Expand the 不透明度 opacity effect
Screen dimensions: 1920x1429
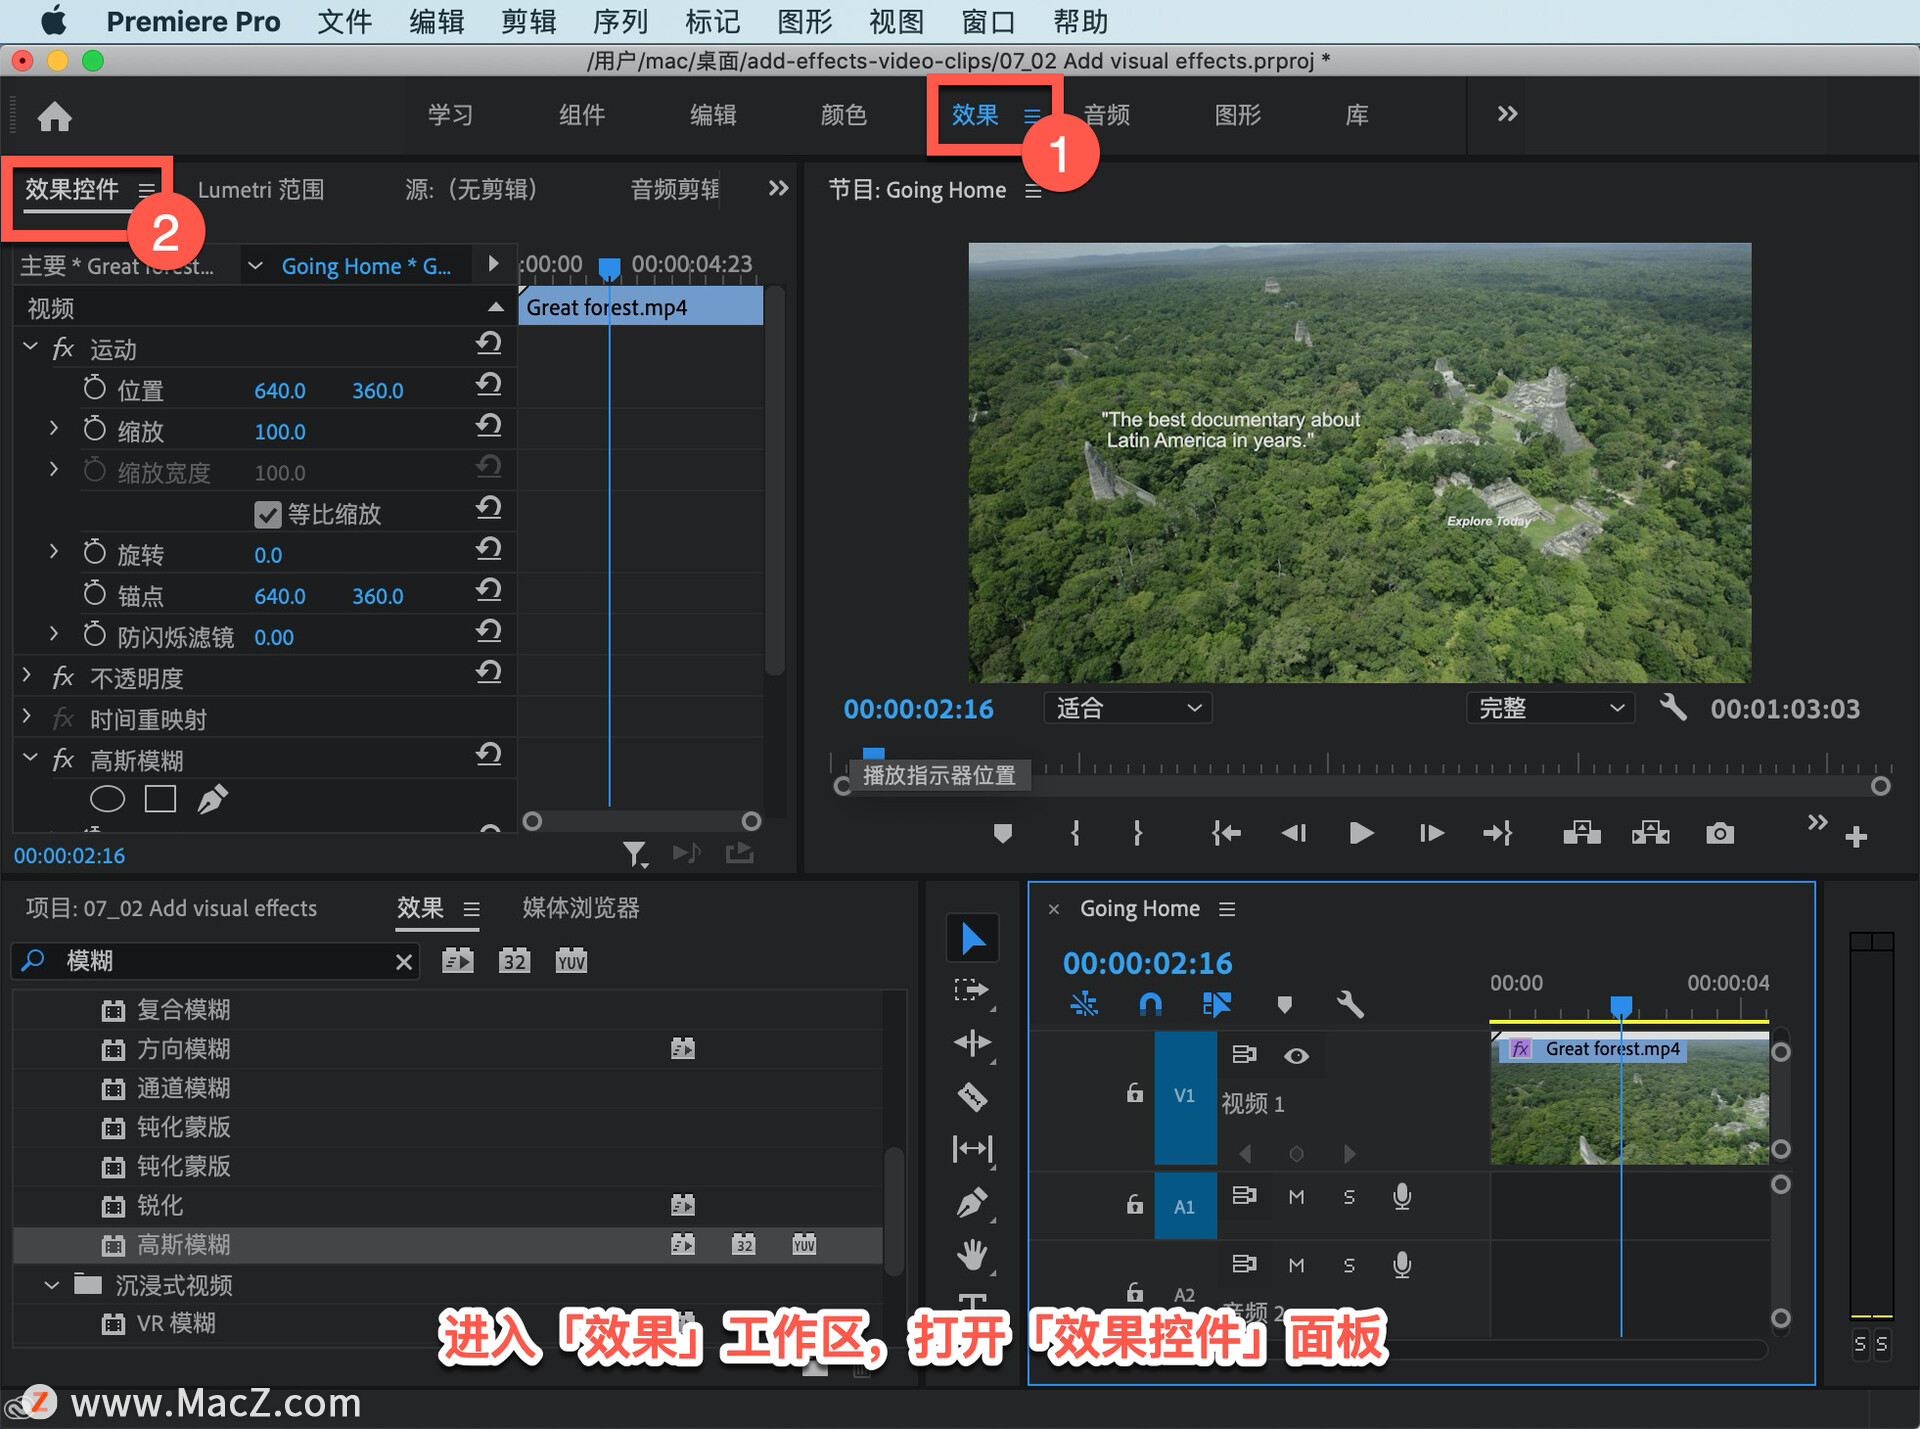point(27,678)
